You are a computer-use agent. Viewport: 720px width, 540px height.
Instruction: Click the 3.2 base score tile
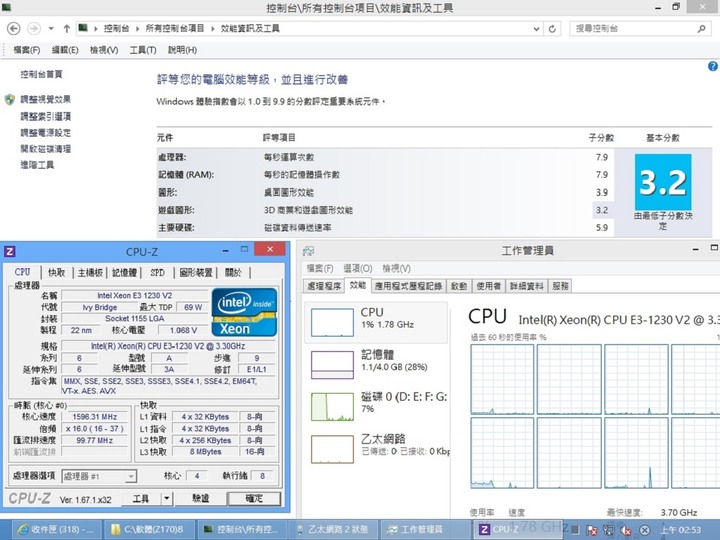[x=663, y=182]
